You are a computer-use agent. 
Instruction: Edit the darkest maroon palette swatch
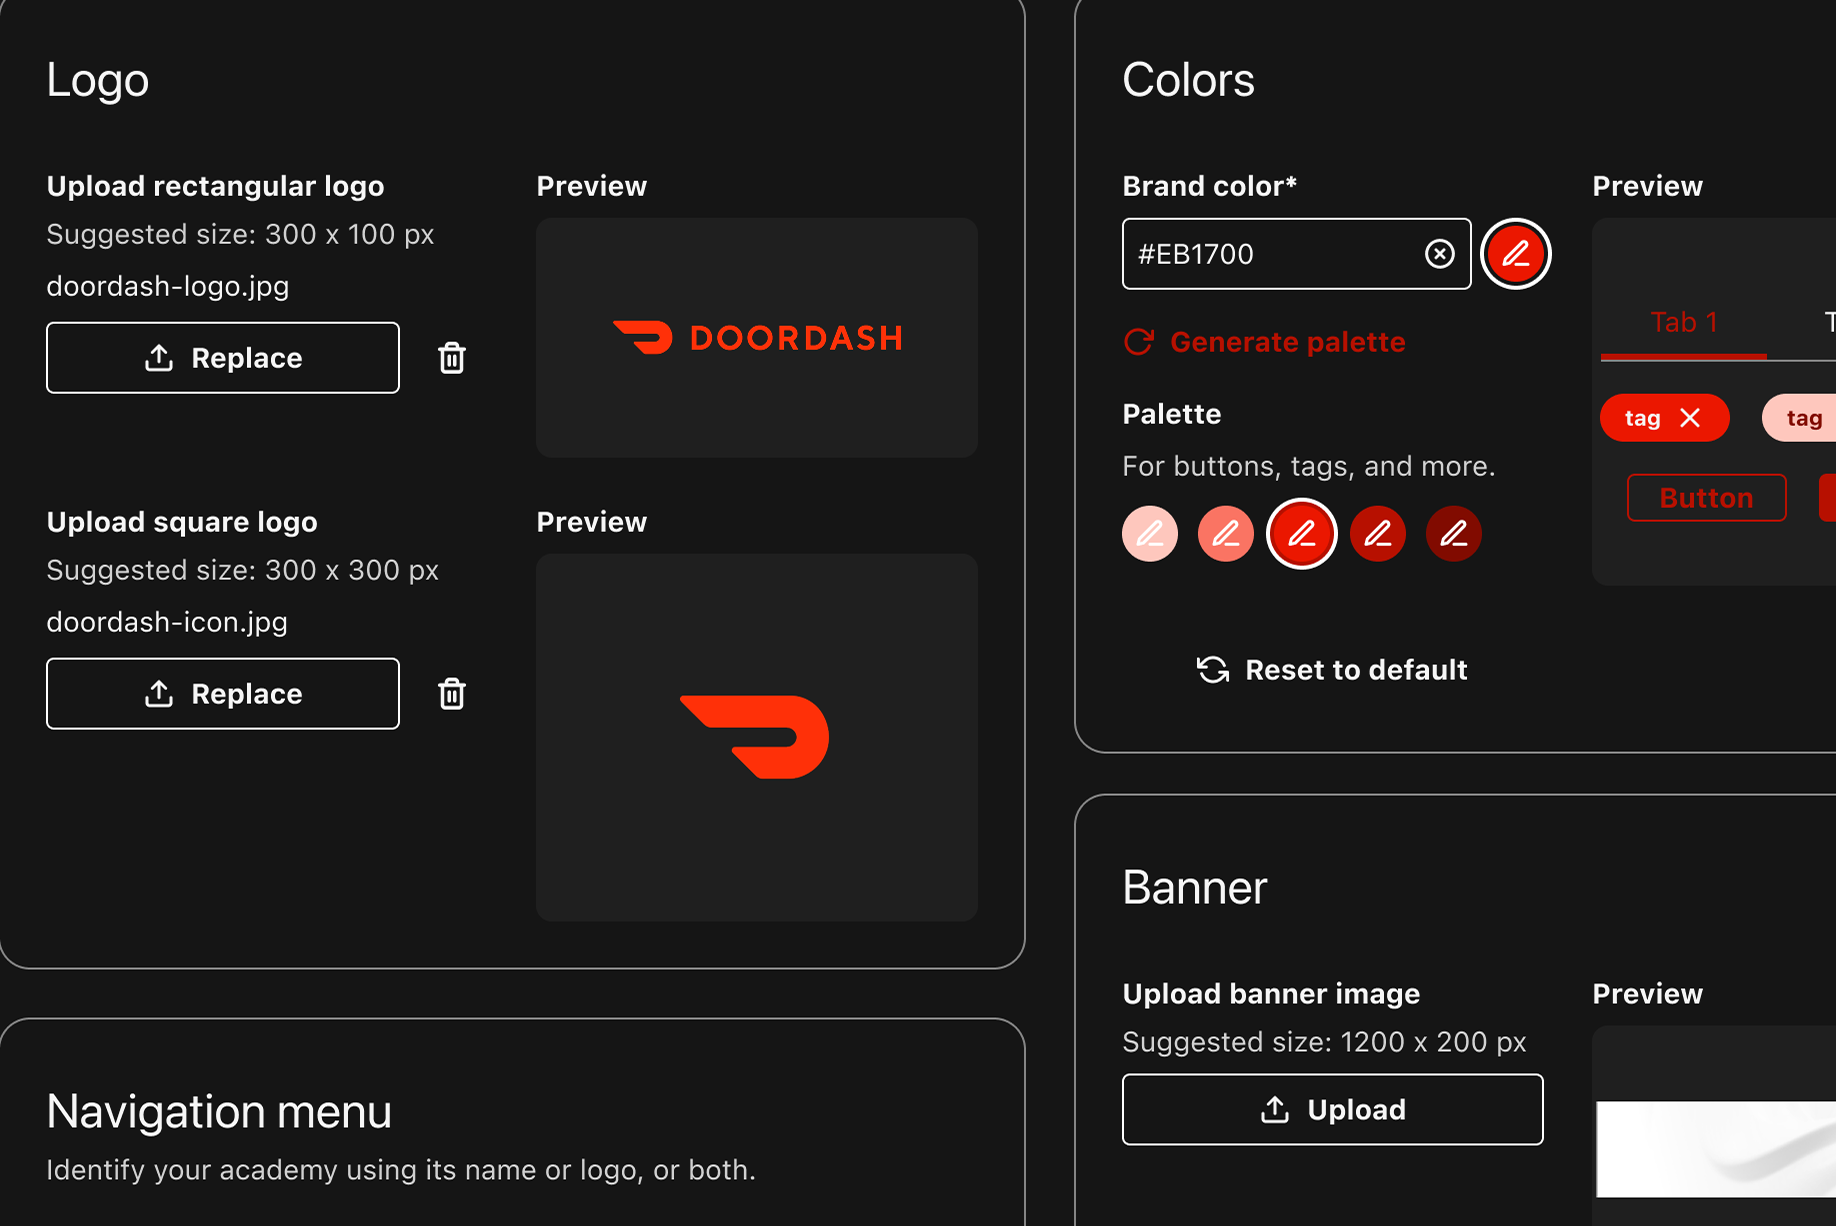click(x=1454, y=534)
